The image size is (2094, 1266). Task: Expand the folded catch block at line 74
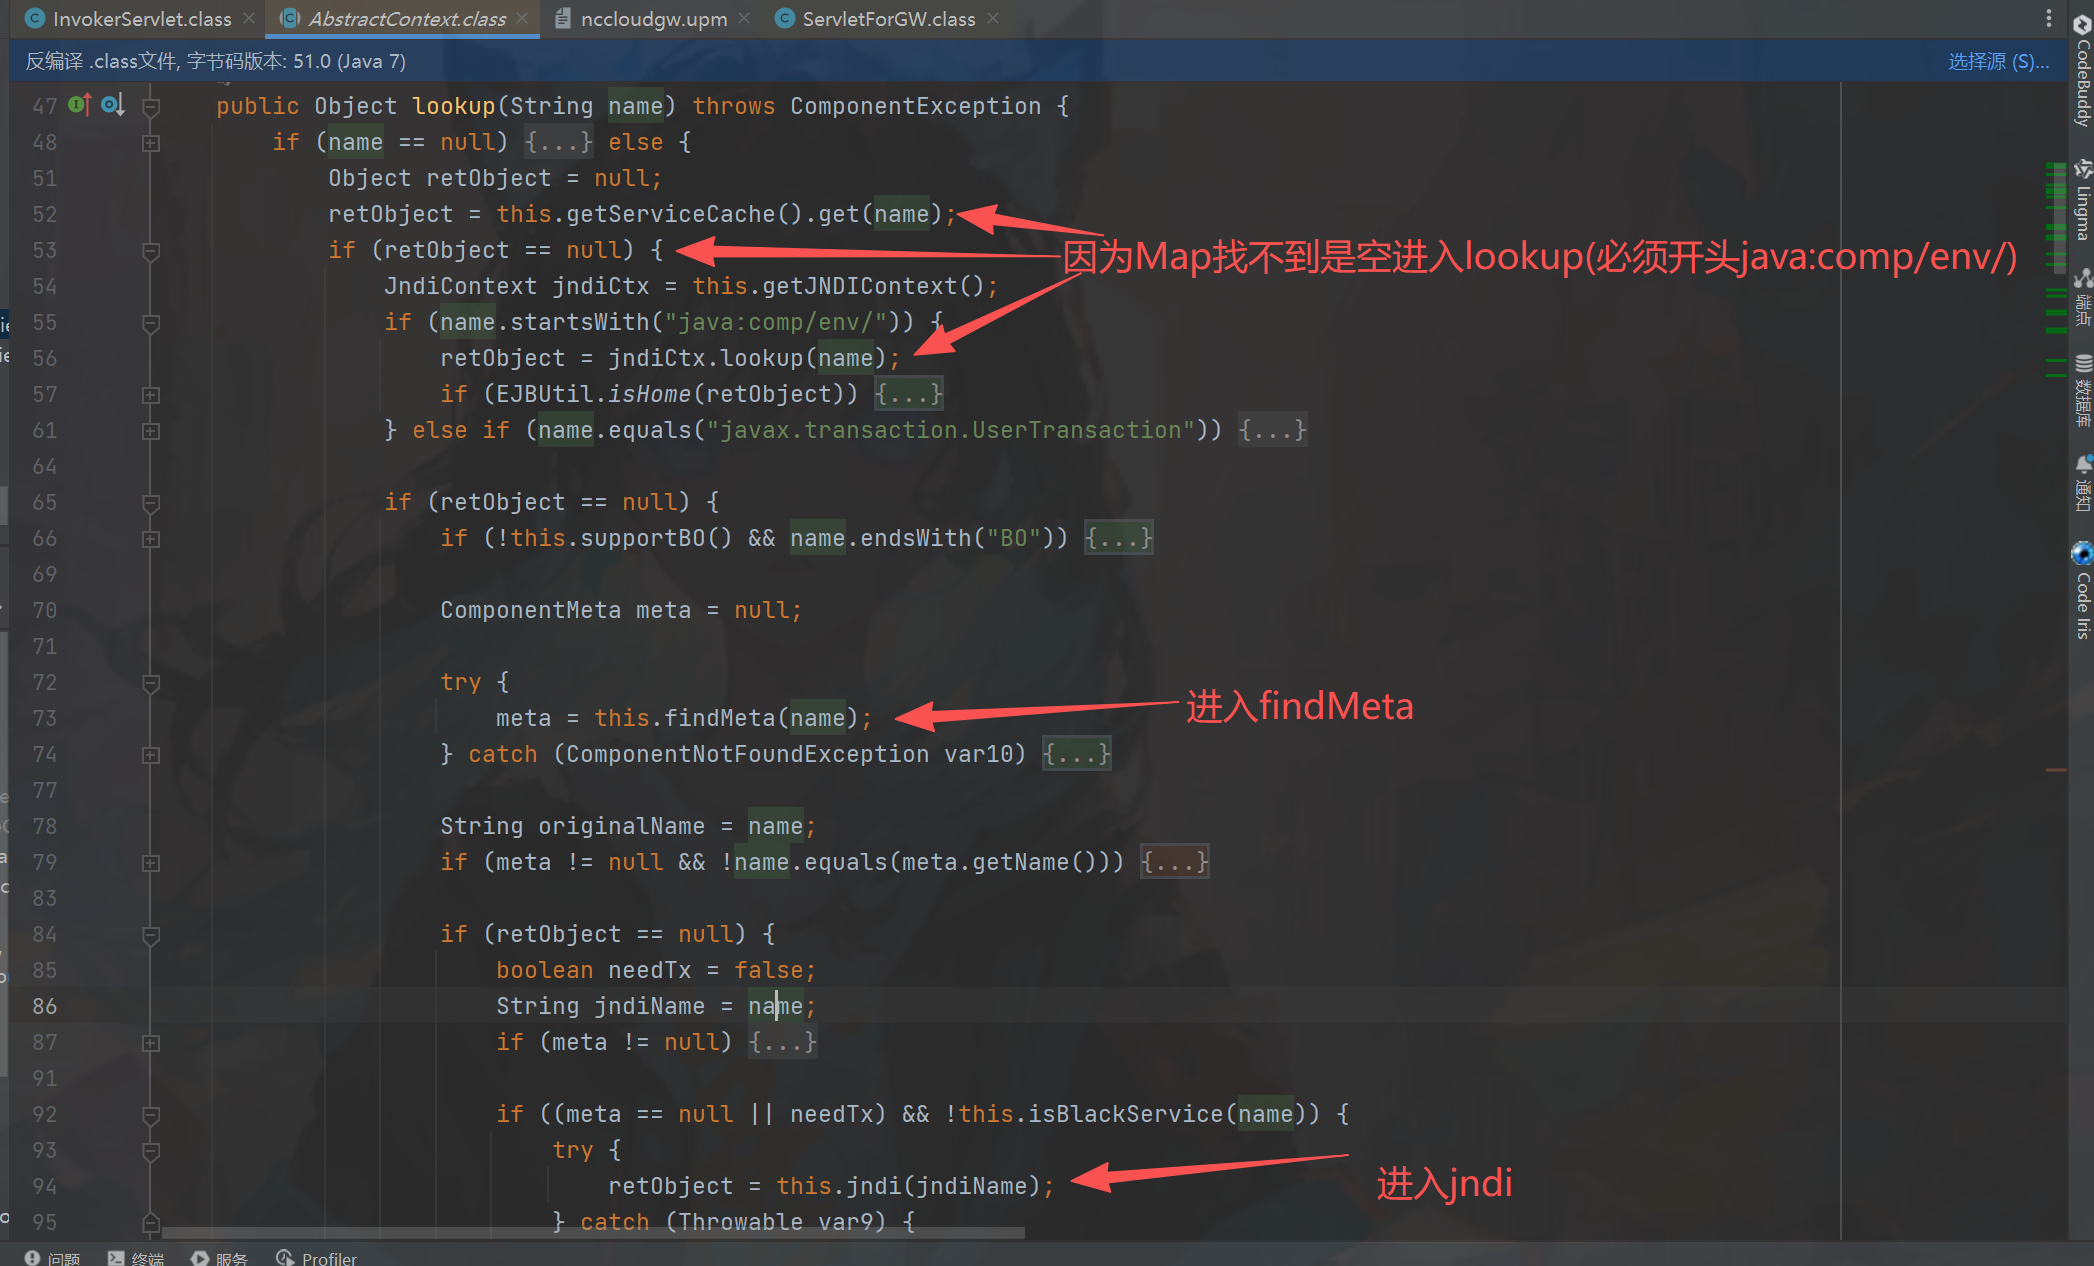pos(151,755)
